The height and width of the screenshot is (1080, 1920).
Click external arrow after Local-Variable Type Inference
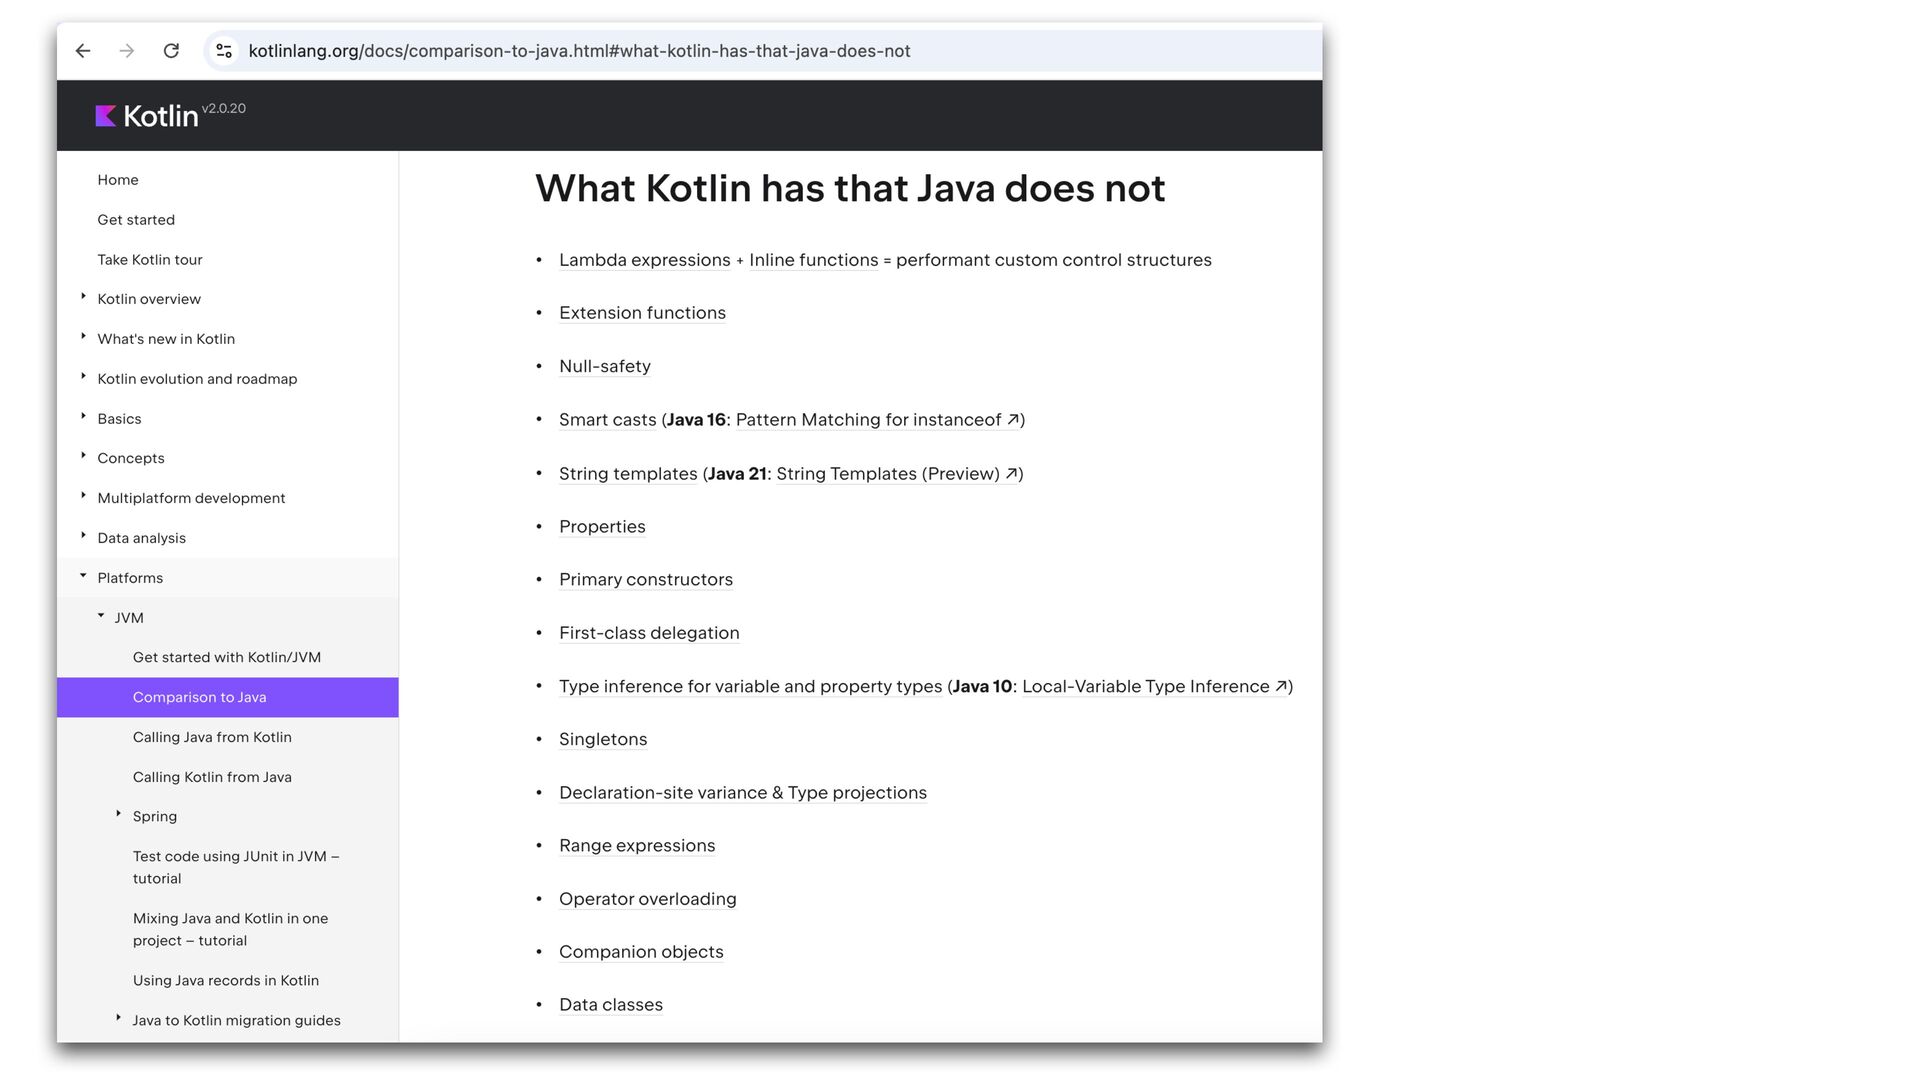click(1280, 686)
